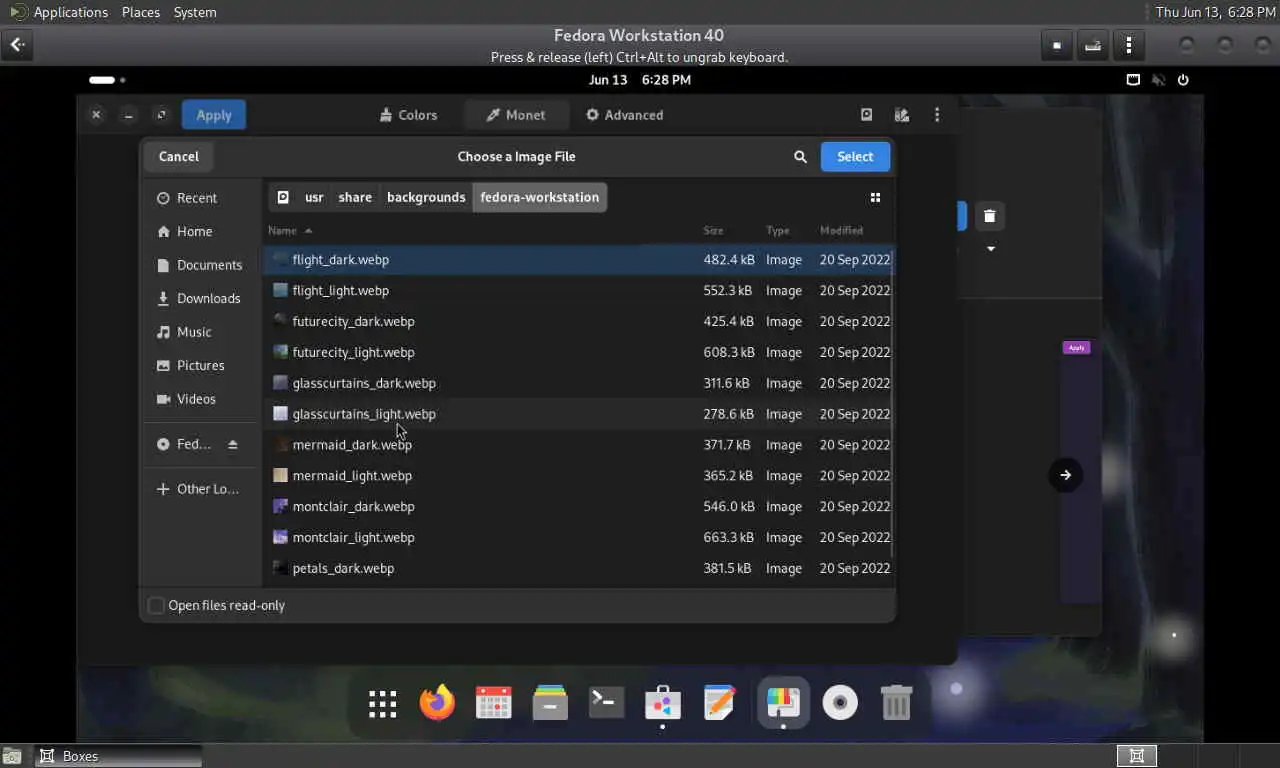The height and width of the screenshot is (768, 1280).
Task: Click the presets manager icon in the header bar
Action: 902,115
